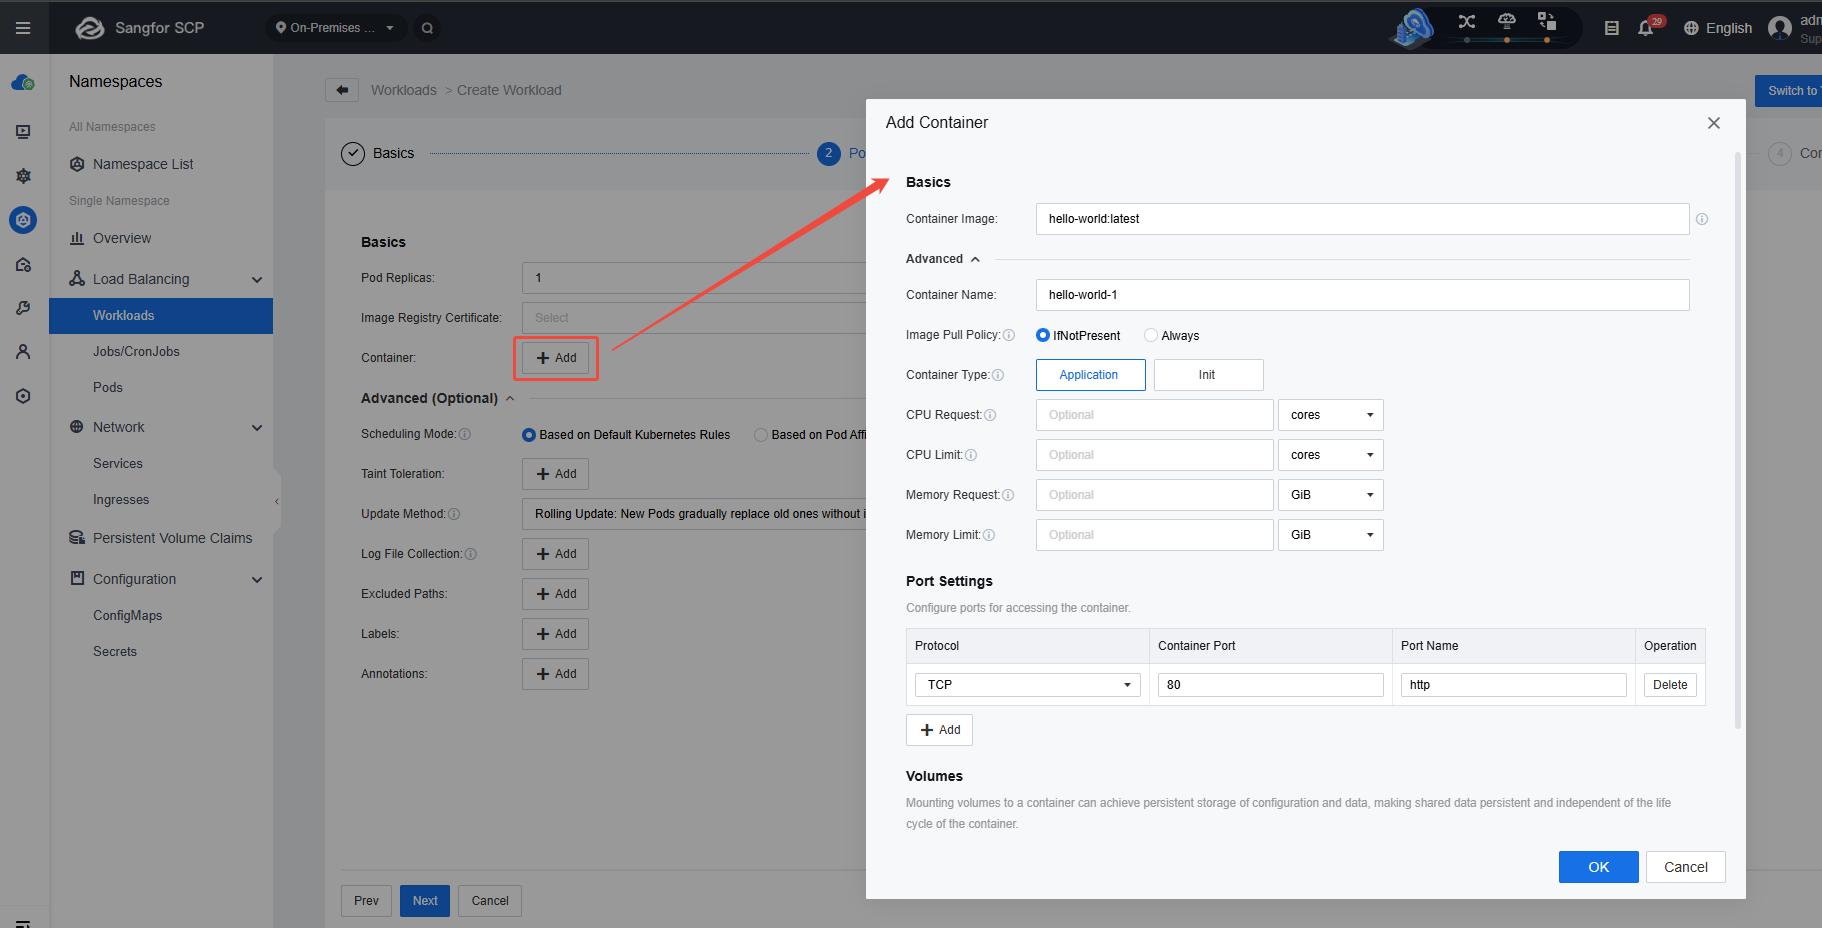Click the hexagon icon in left rail
Viewport: 1822px width, 928px height.
coord(23,396)
